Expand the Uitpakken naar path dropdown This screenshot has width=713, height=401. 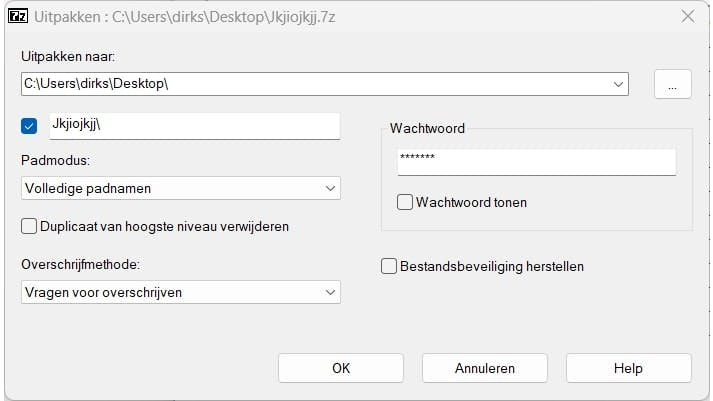(619, 85)
